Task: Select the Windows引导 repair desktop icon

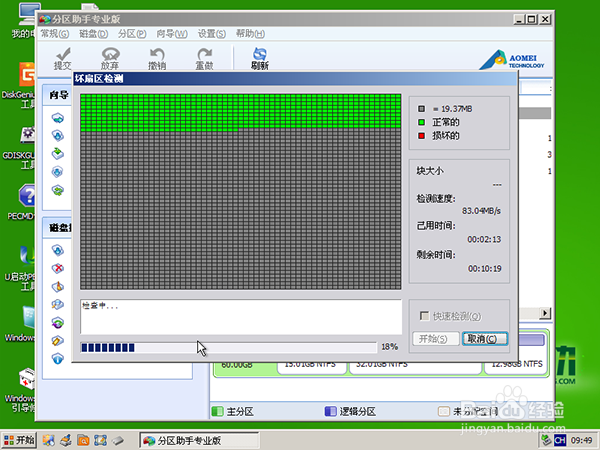Action: 20,390
